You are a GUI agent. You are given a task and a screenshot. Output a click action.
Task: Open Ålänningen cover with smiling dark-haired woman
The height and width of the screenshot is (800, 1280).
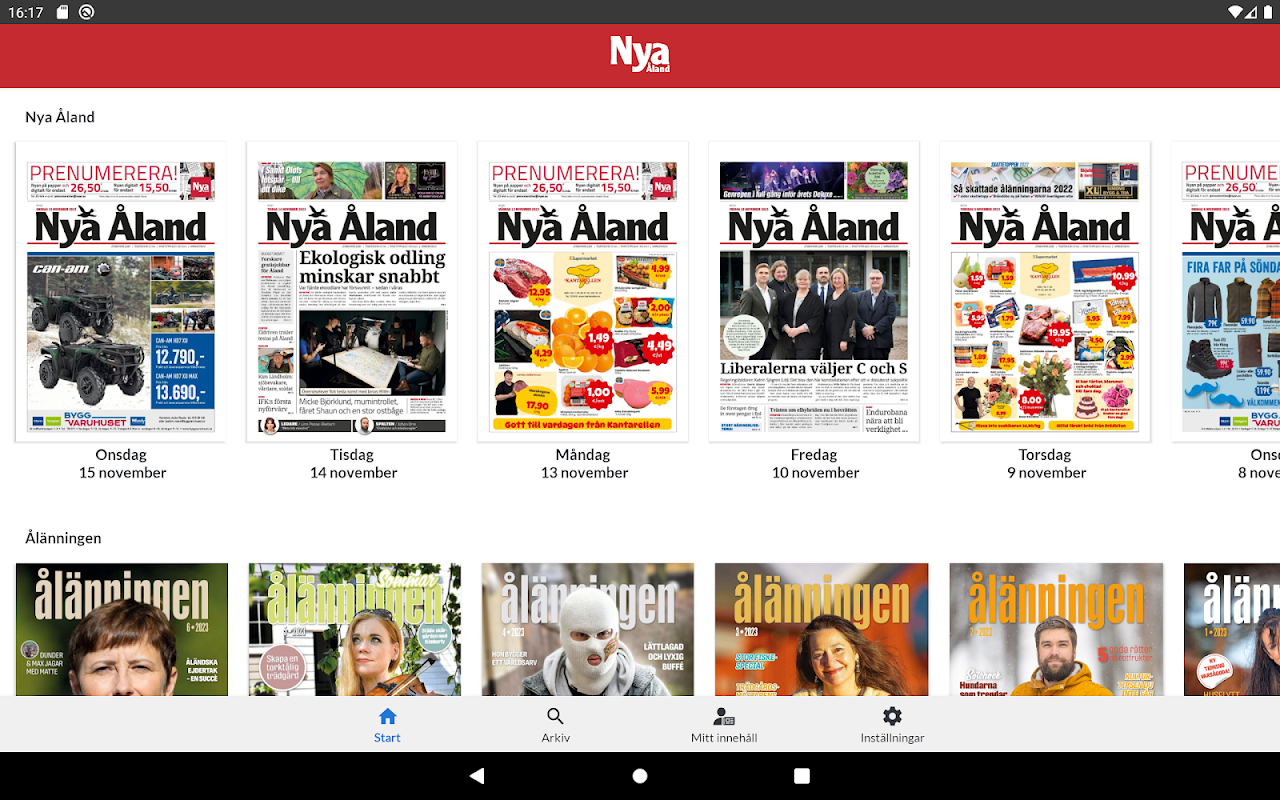click(x=822, y=629)
